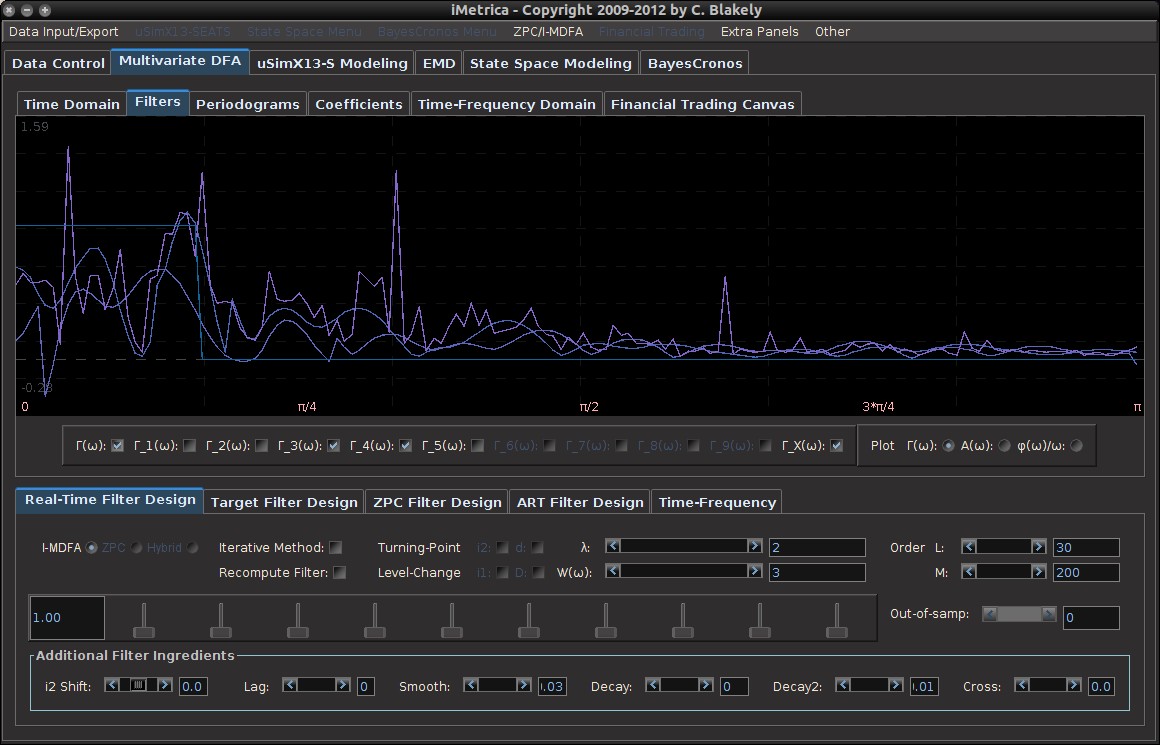
Task: Click the left arrow of the λ scrollbar
Action: click(614, 546)
